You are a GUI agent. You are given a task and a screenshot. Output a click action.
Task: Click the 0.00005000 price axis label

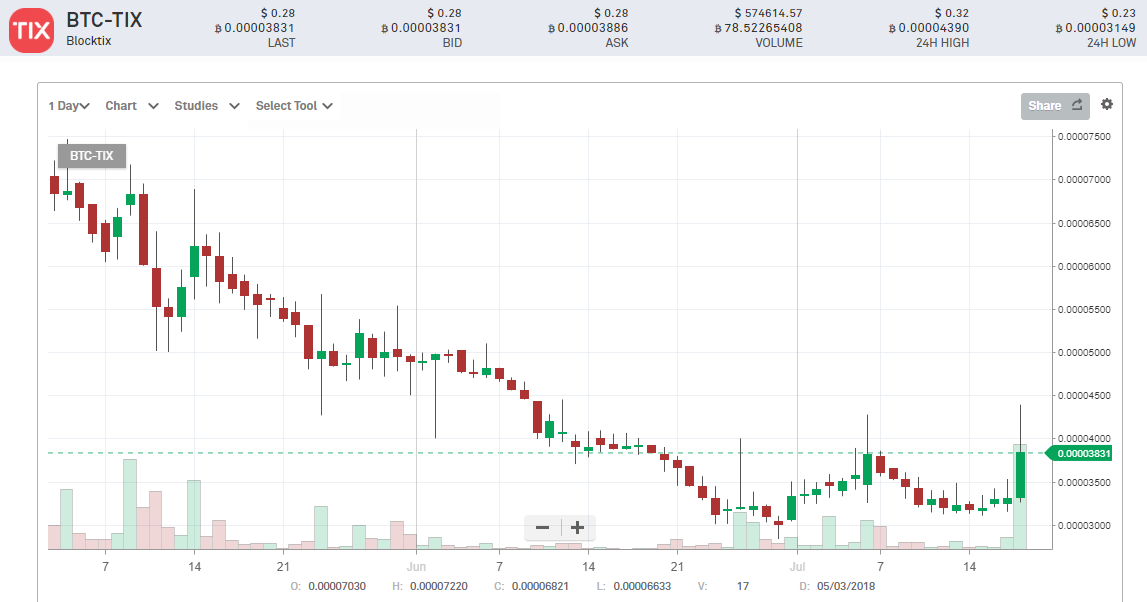[x=1084, y=353]
